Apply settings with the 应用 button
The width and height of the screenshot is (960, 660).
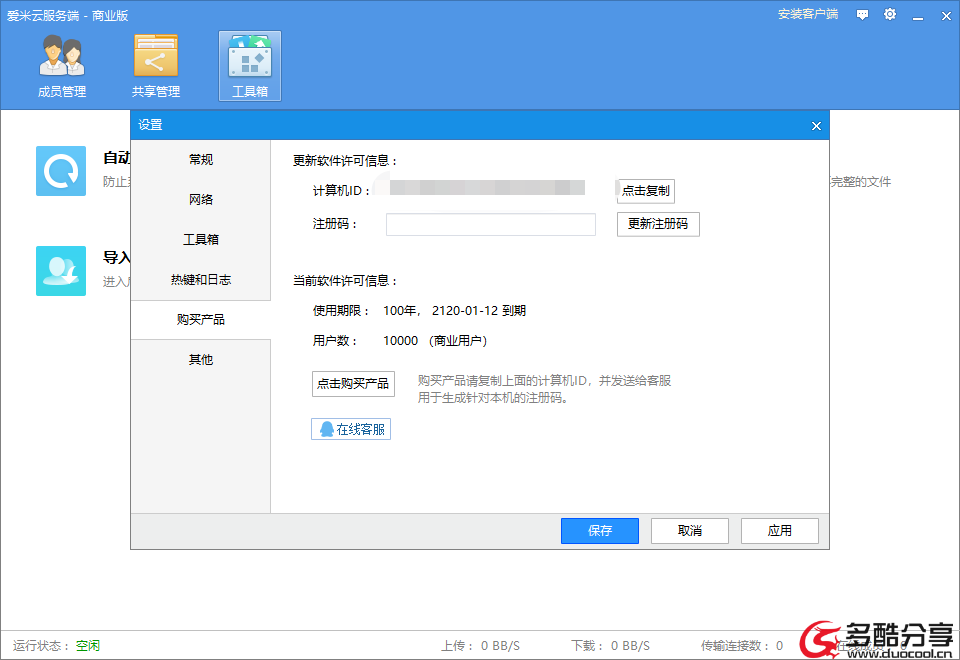click(x=780, y=531)
